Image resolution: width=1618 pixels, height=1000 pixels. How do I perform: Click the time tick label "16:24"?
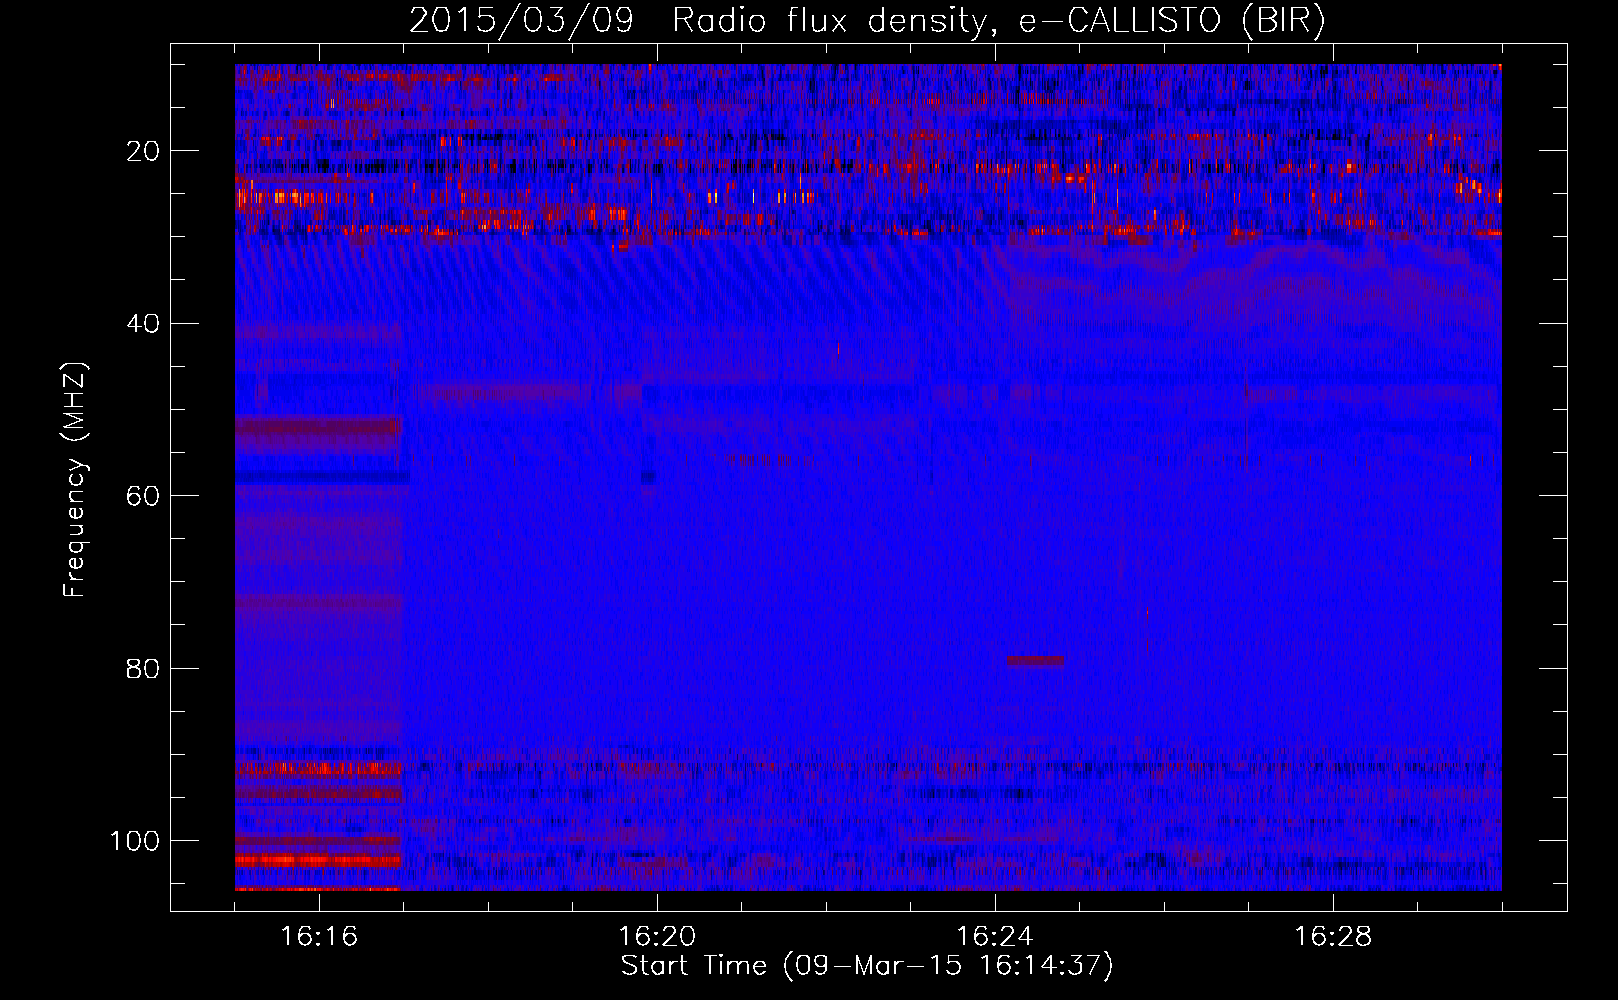[x=995, y=937]
